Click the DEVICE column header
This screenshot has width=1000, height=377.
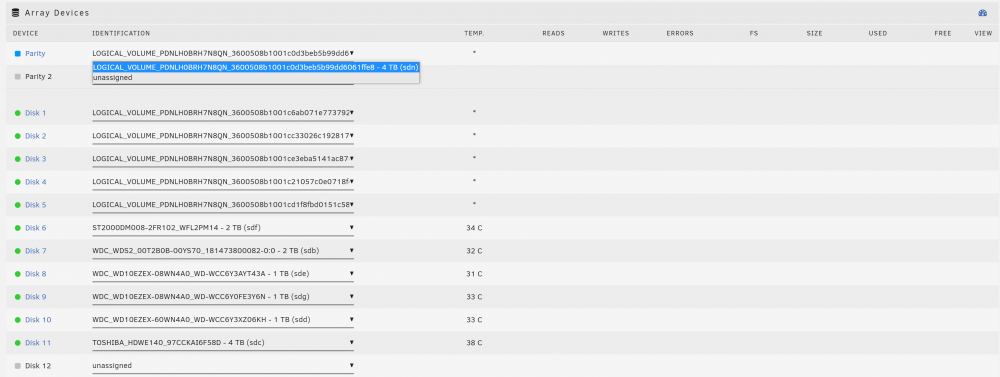tap(26, 33)
